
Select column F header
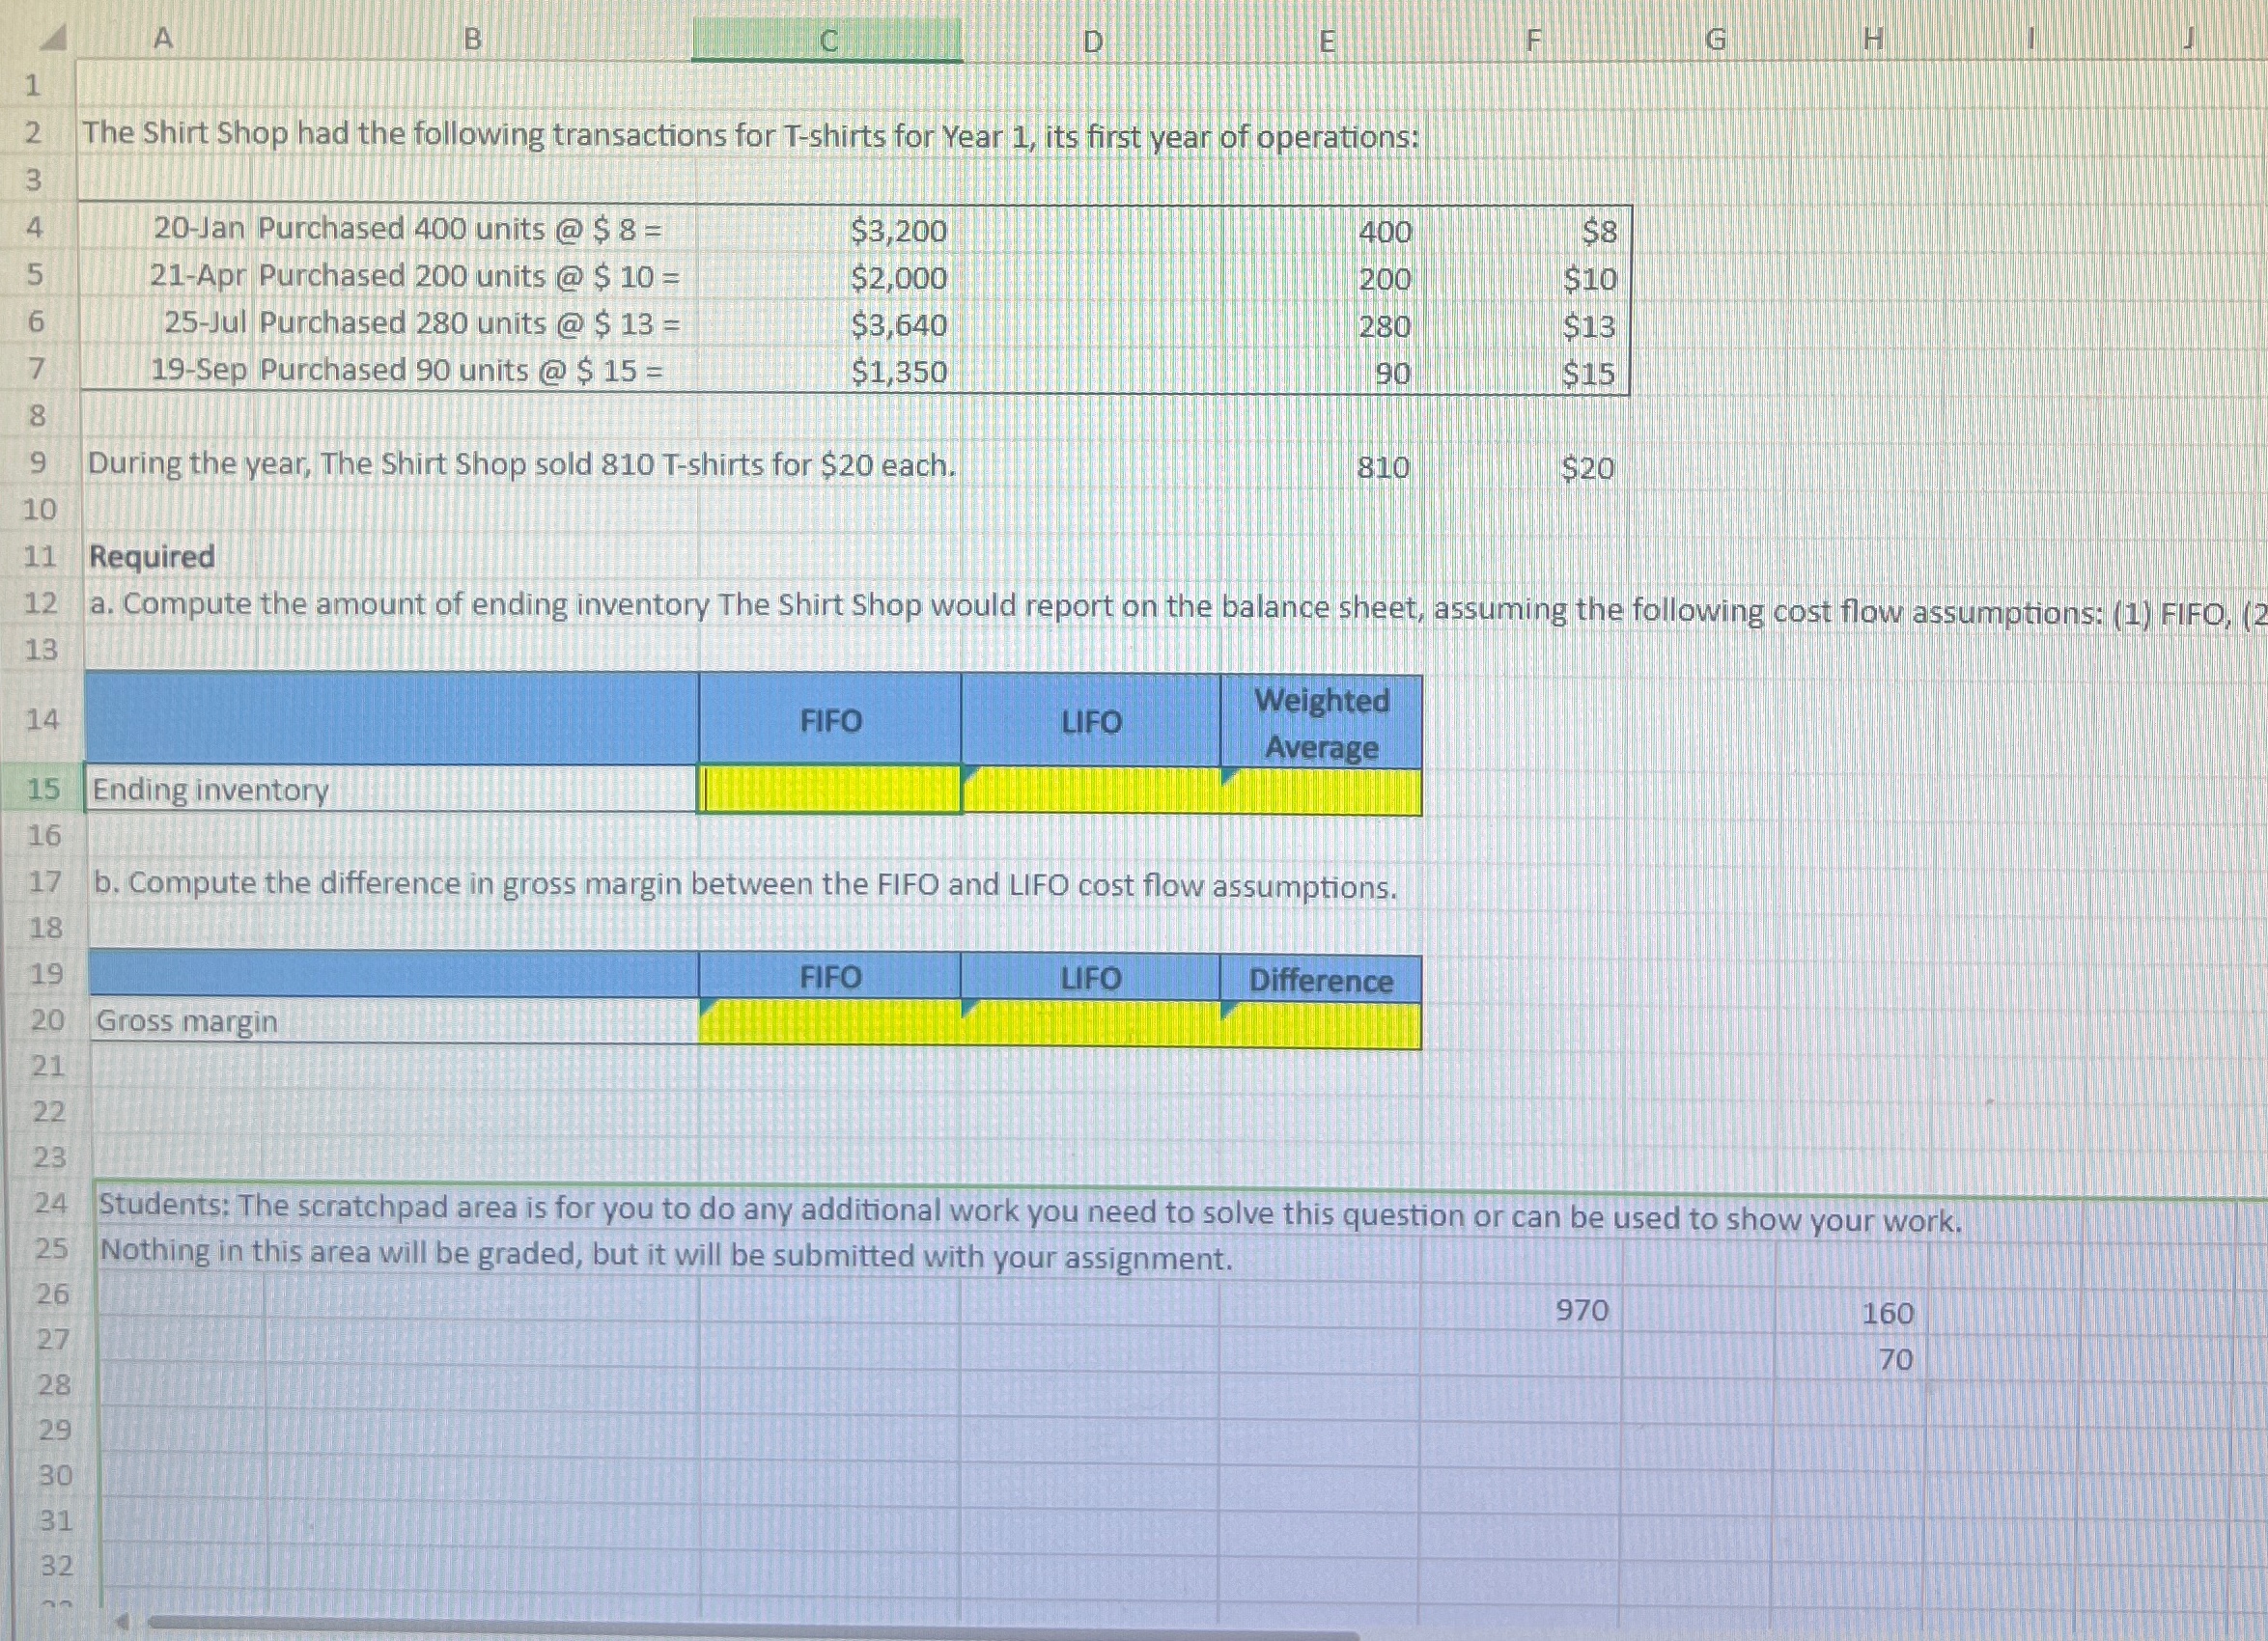click(1532, 41)
